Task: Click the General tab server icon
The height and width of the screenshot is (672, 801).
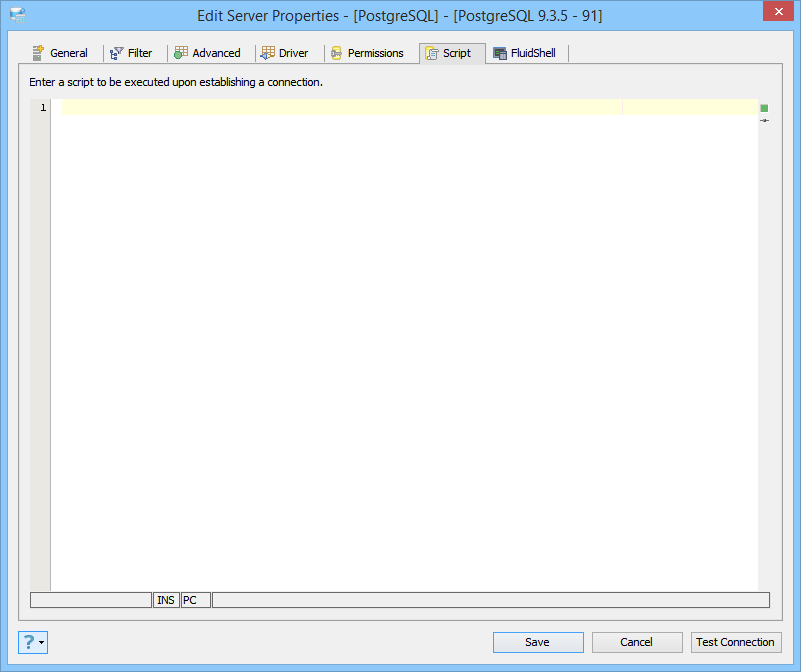Action: (38, 53)
